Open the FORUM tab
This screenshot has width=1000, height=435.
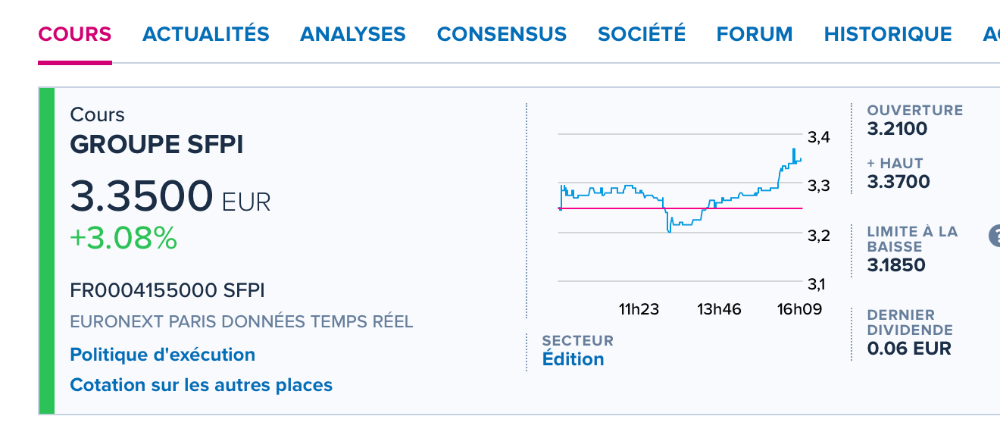tap(755, 34)
